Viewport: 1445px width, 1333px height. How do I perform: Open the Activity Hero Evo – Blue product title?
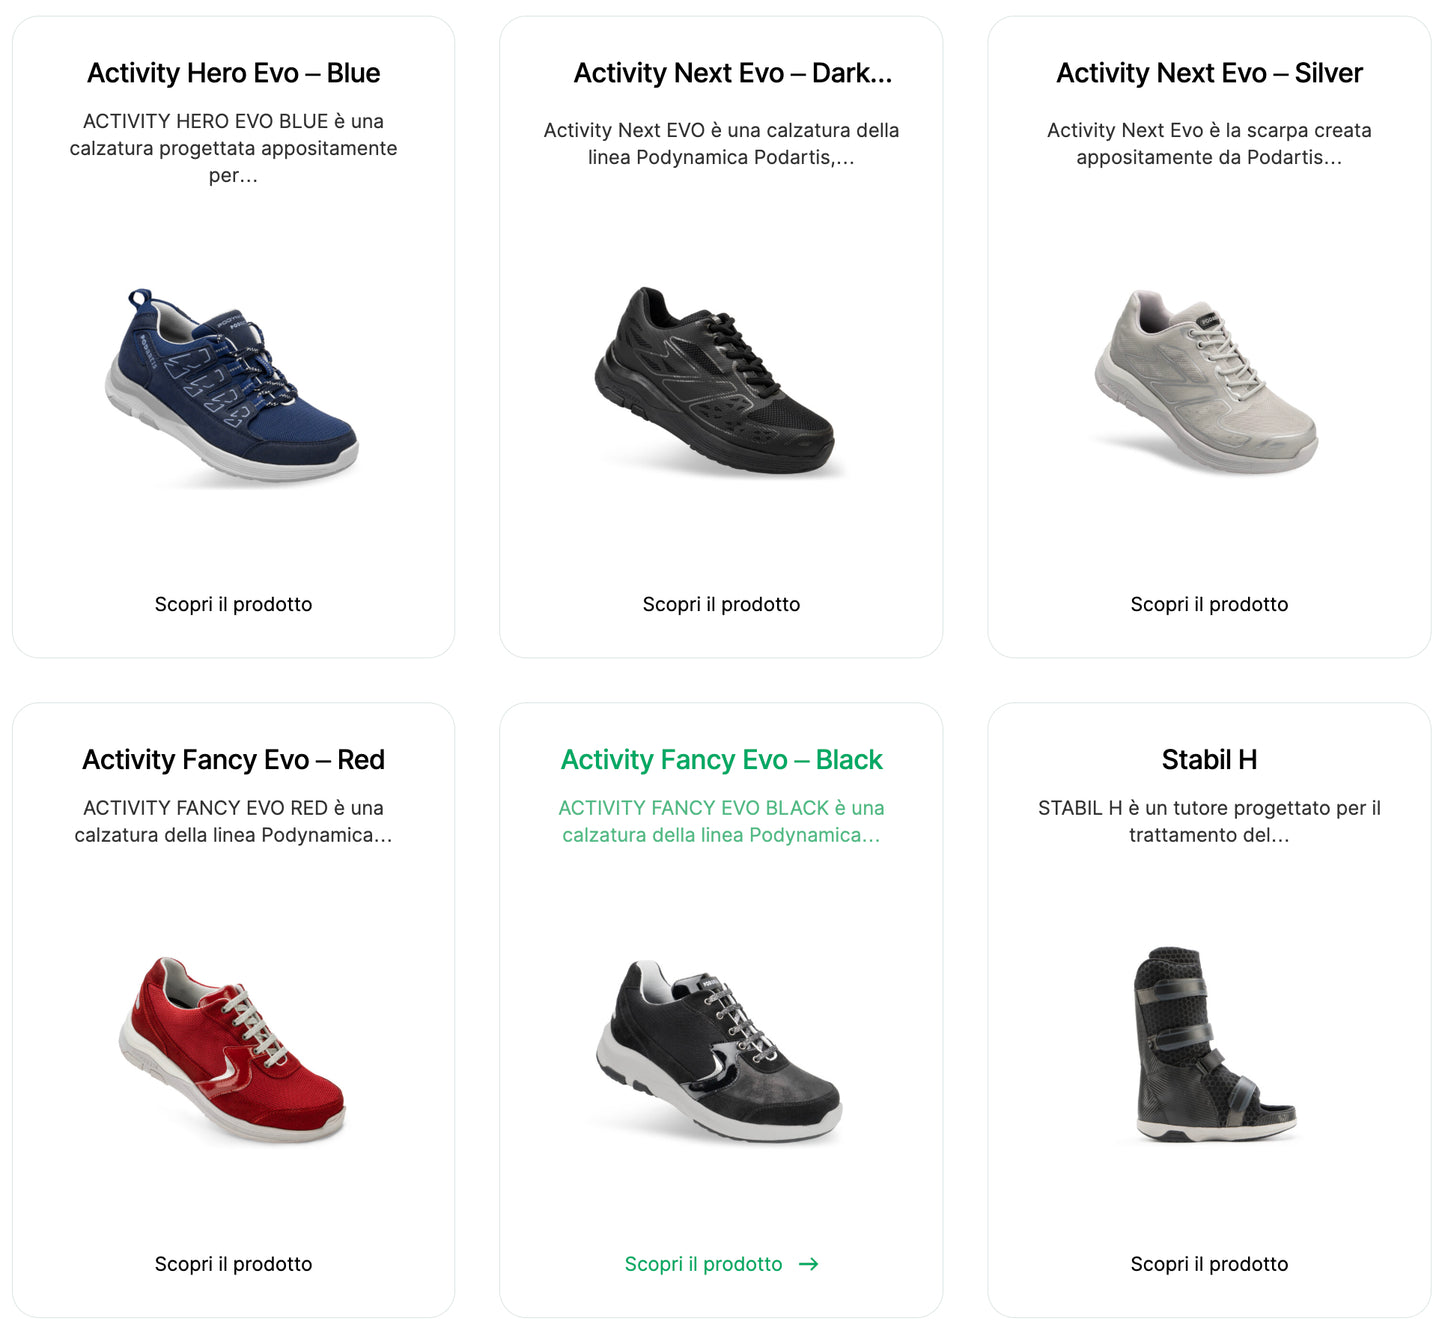(232, 73)
